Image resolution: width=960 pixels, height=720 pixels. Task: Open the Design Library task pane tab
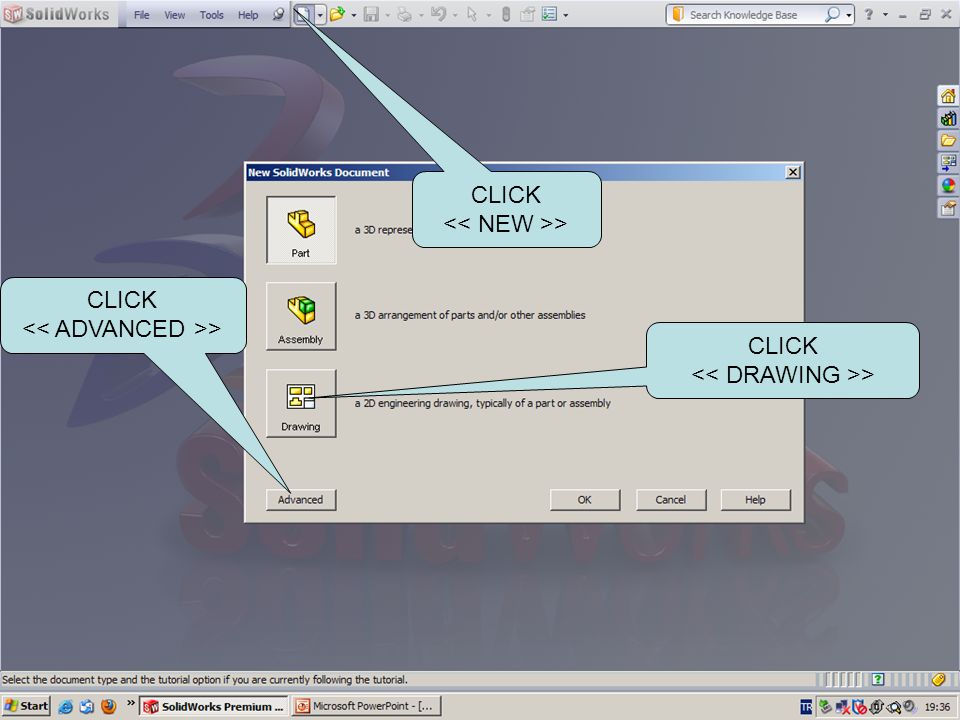click(x=948, y=118)
